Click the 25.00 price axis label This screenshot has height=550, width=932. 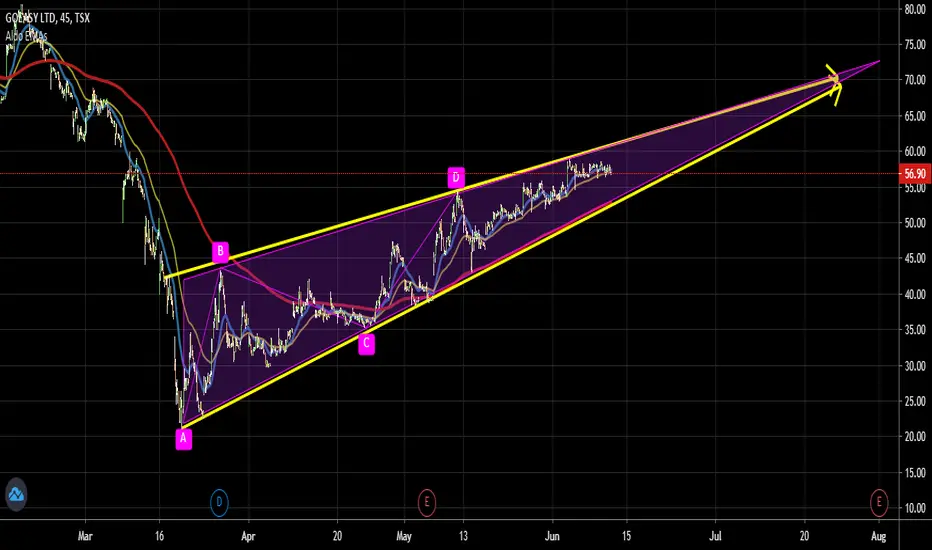[915, 401]
